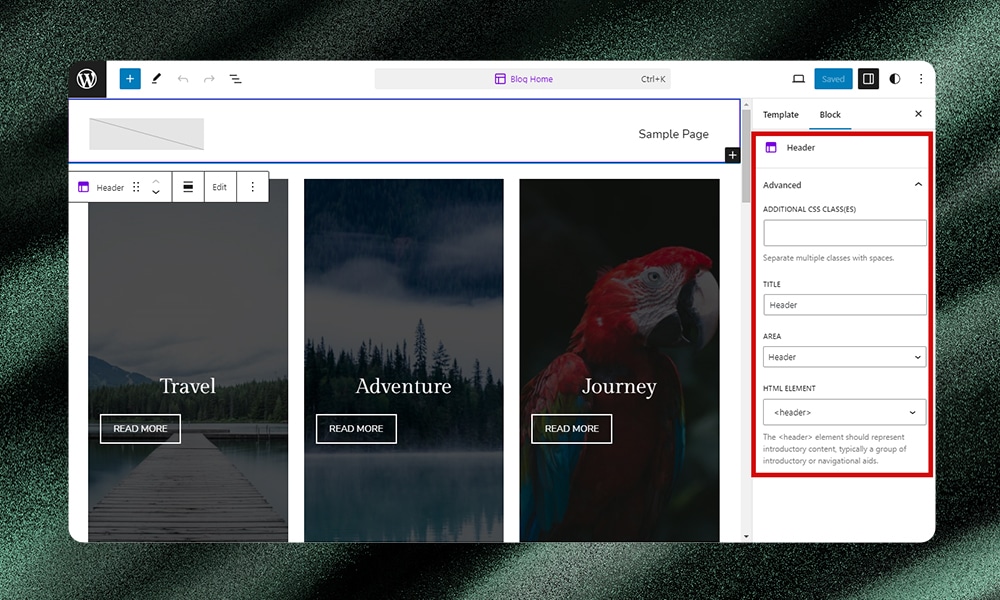
Task: Click the Saved button
Action: coord(833,79)
